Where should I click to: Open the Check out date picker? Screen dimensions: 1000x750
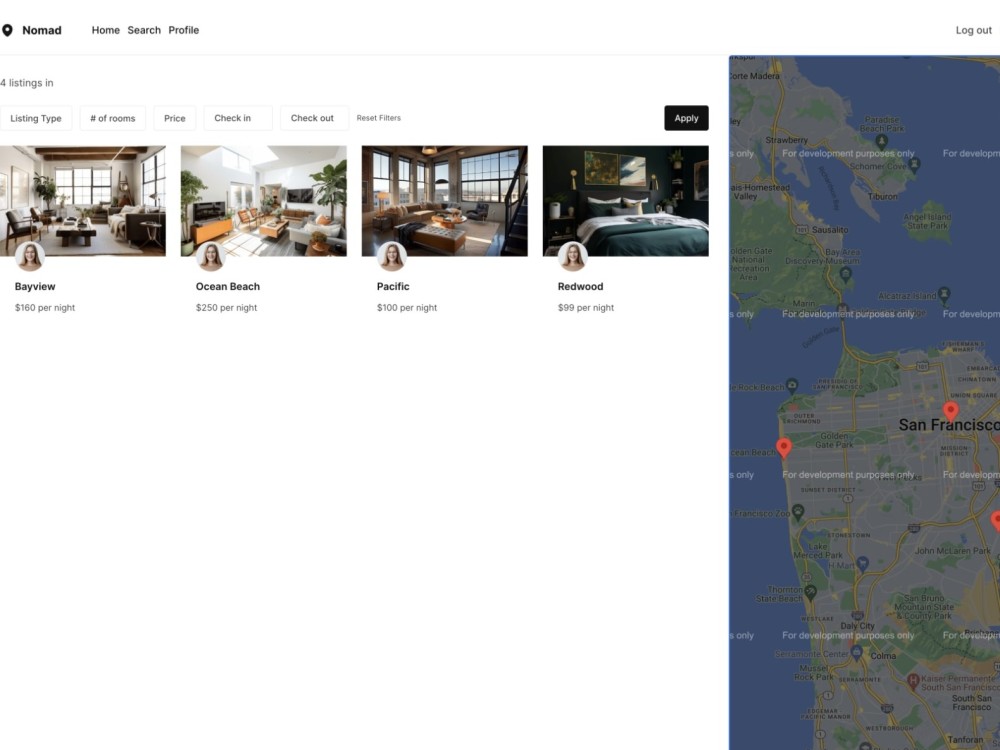pos(314,118)
